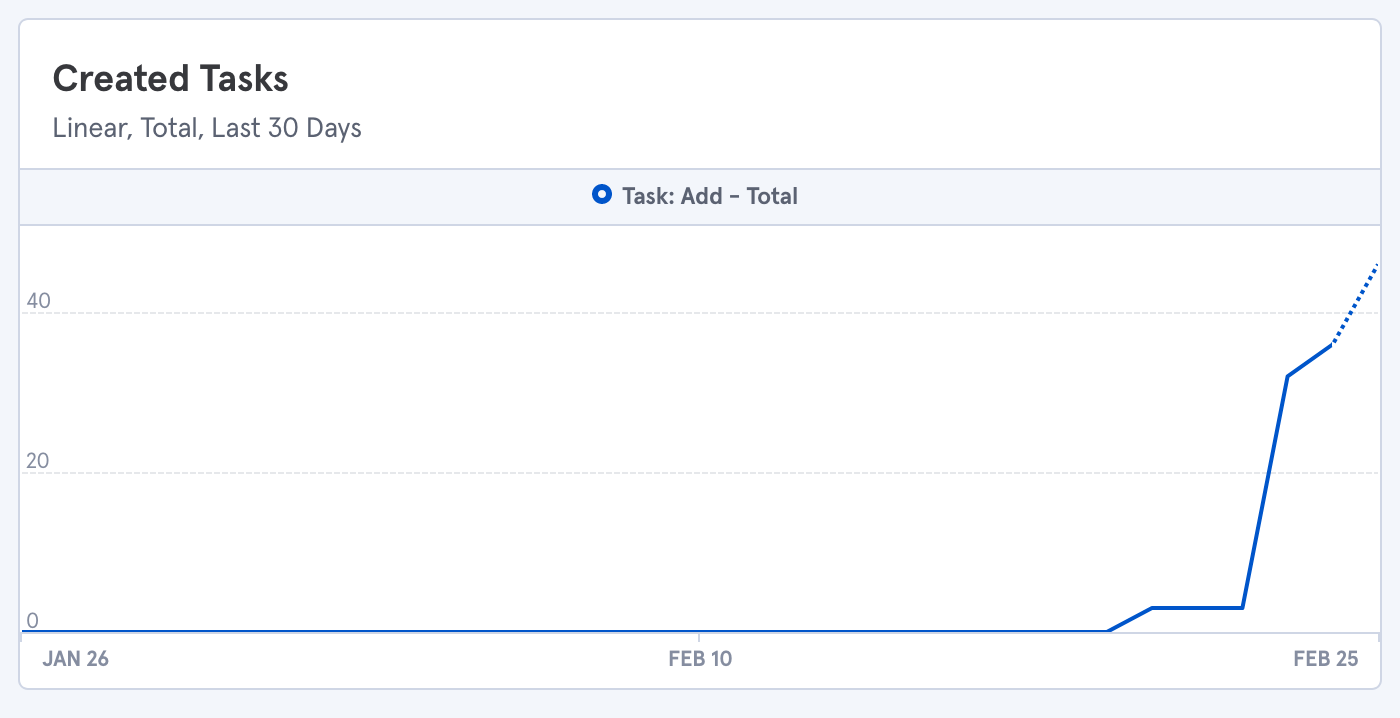
Task: Click the x-axis tick mark above FEB 10
Action: pos(699,637)
